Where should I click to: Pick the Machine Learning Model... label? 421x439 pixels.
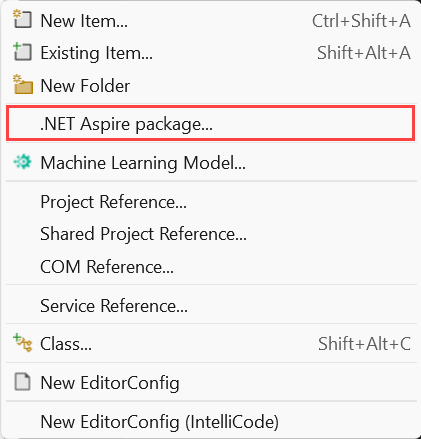click(143, 163)
